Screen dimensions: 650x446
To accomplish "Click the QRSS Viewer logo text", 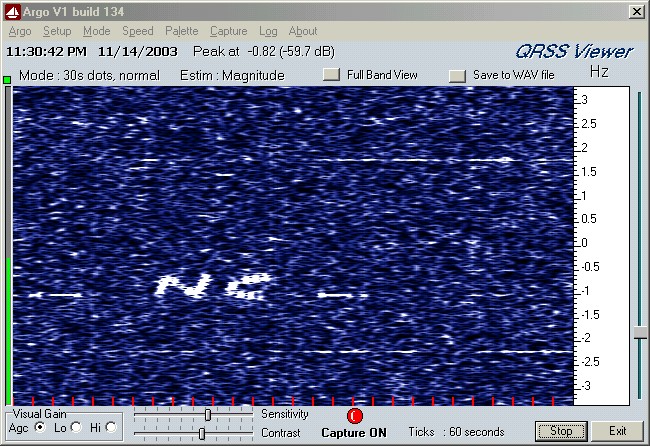I will (574, 52).
